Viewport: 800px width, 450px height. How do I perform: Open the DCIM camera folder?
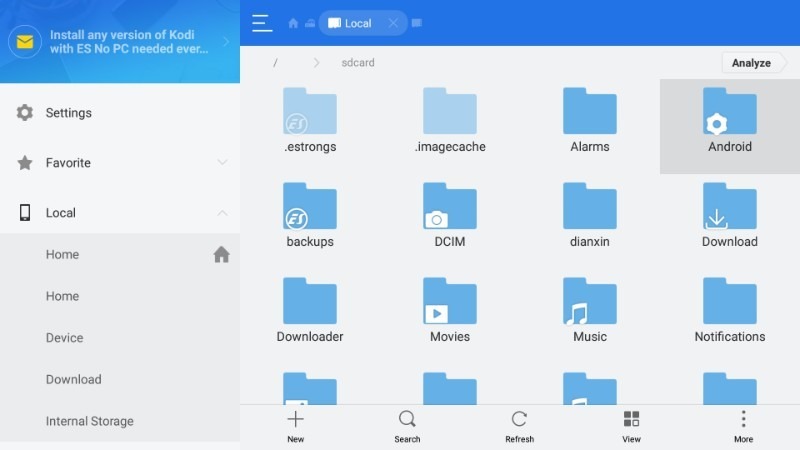pos(449,216)
